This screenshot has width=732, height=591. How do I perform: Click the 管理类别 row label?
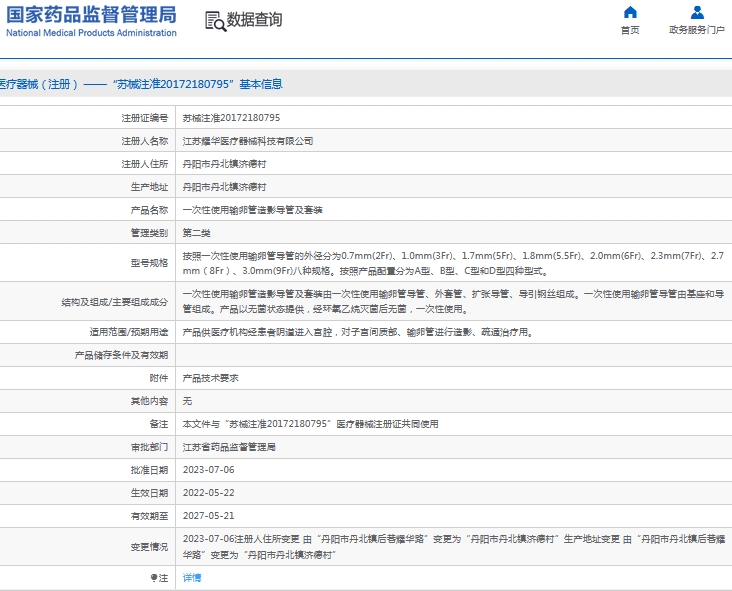(x=149, y=233)
